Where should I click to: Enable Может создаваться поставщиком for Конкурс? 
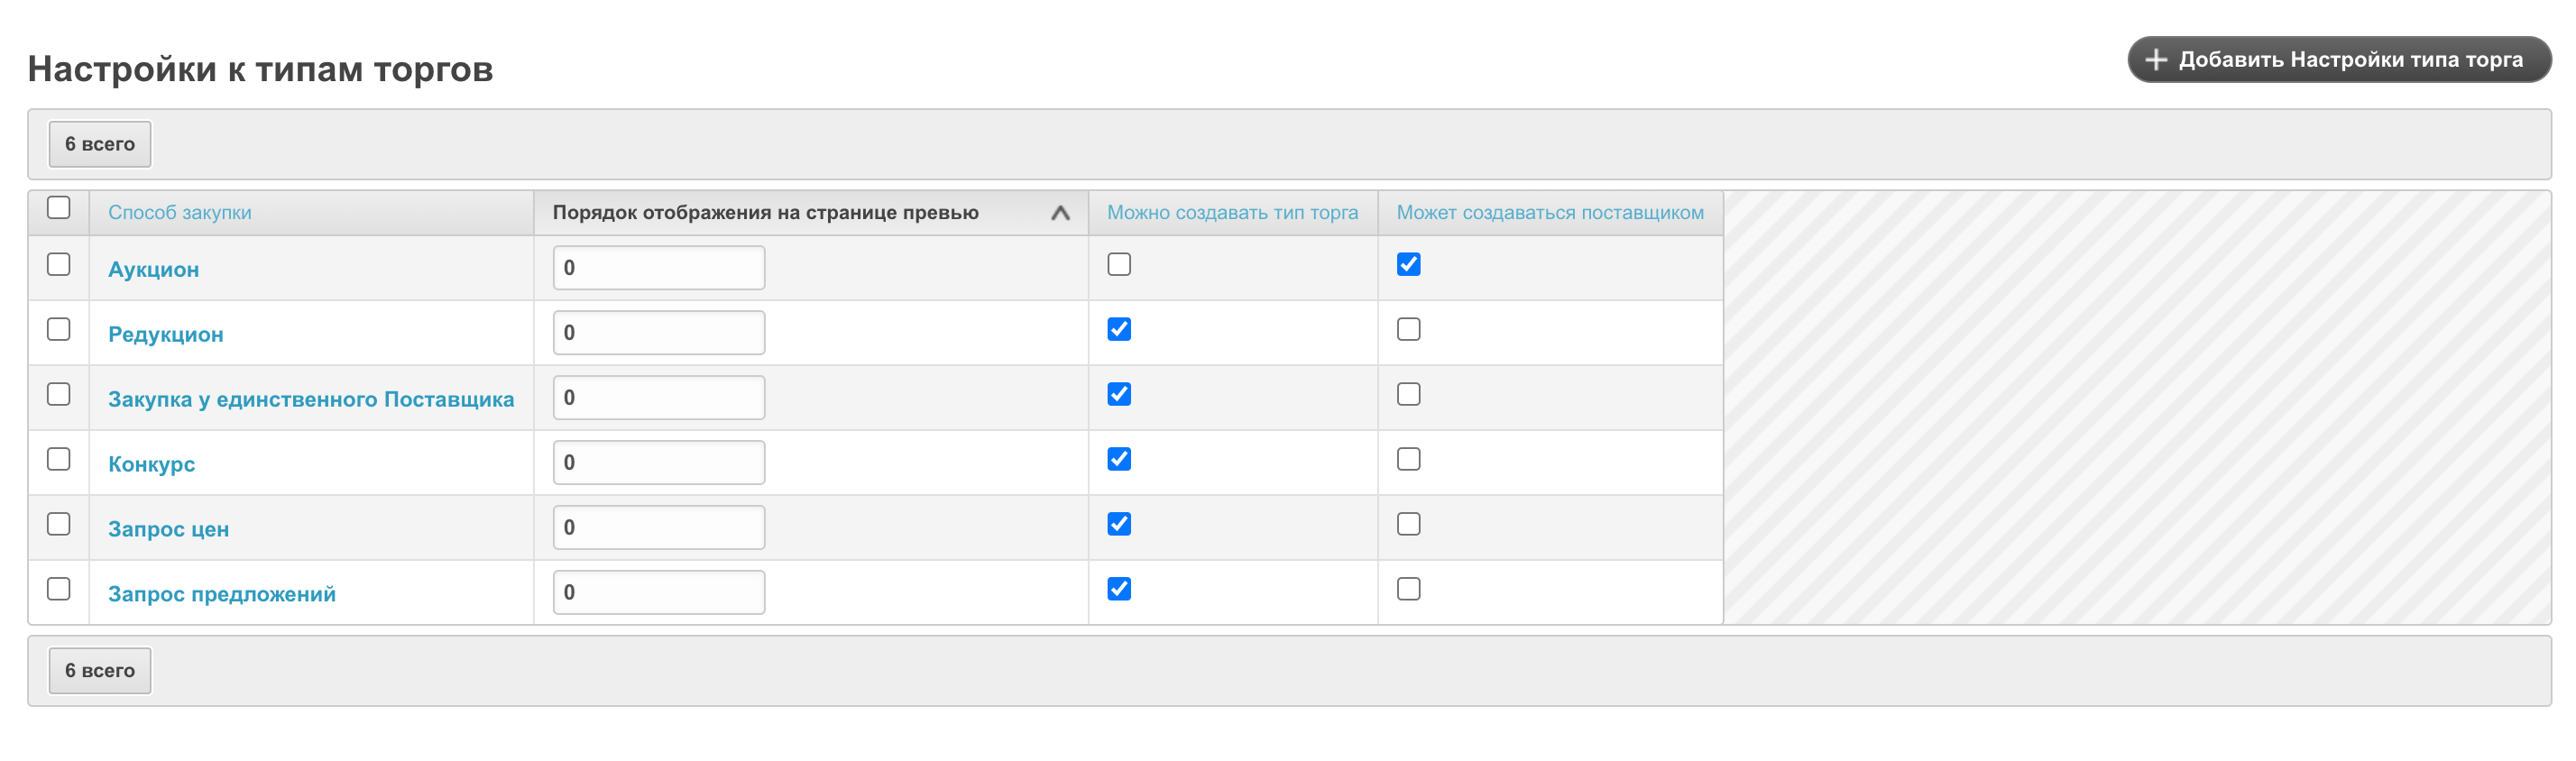pyautogui.click(x=1408, y=460)
